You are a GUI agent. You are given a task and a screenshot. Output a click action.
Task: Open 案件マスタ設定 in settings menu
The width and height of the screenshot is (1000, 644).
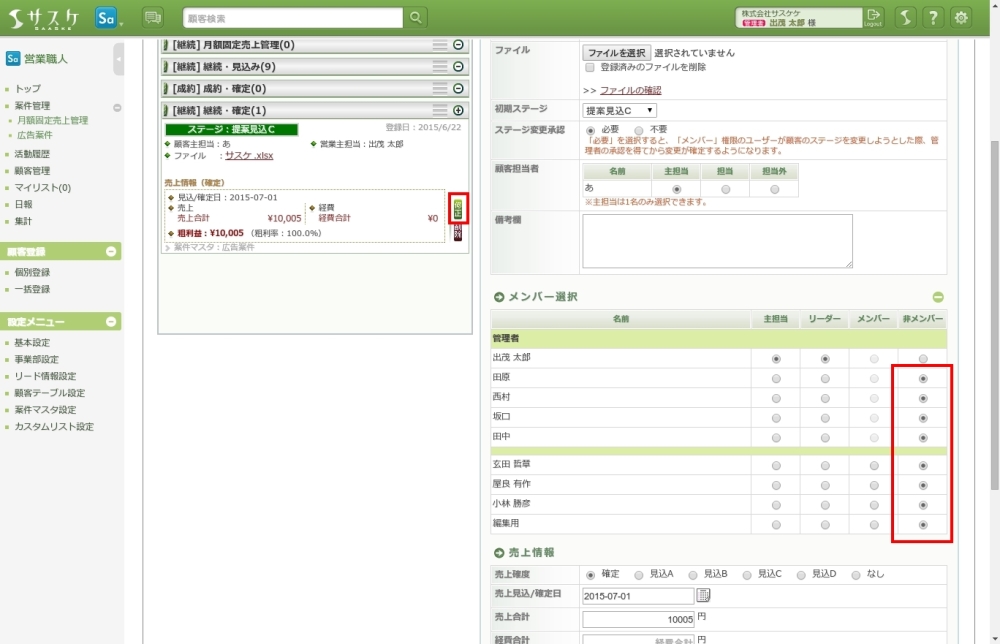45,410
